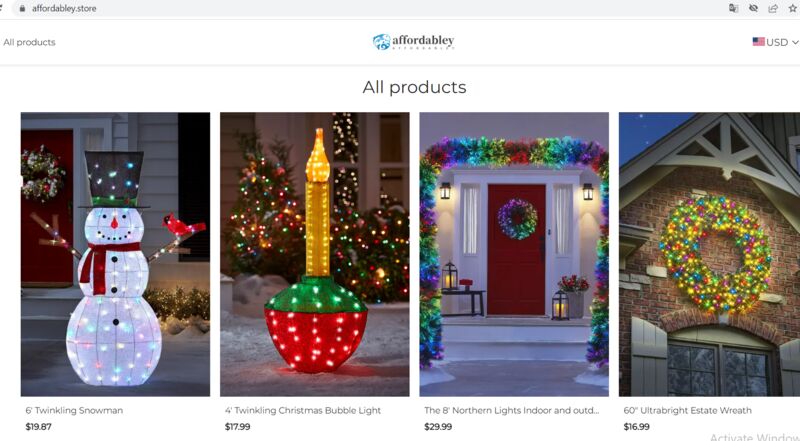Image resolution: width=800 pixels, height=441 pixels.
Task: Click the share page icon in address bar
Action: point(773,8)
